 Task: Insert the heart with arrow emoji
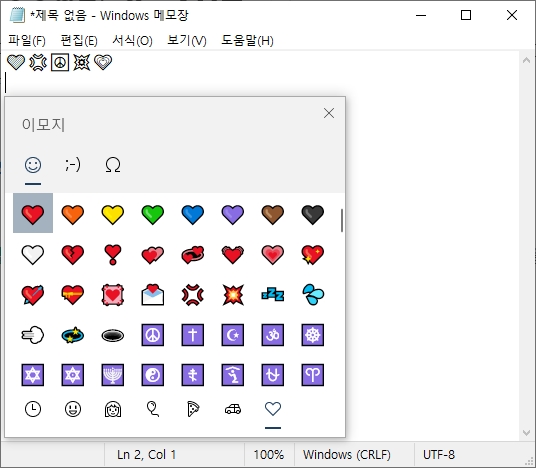tap(33, 294)
